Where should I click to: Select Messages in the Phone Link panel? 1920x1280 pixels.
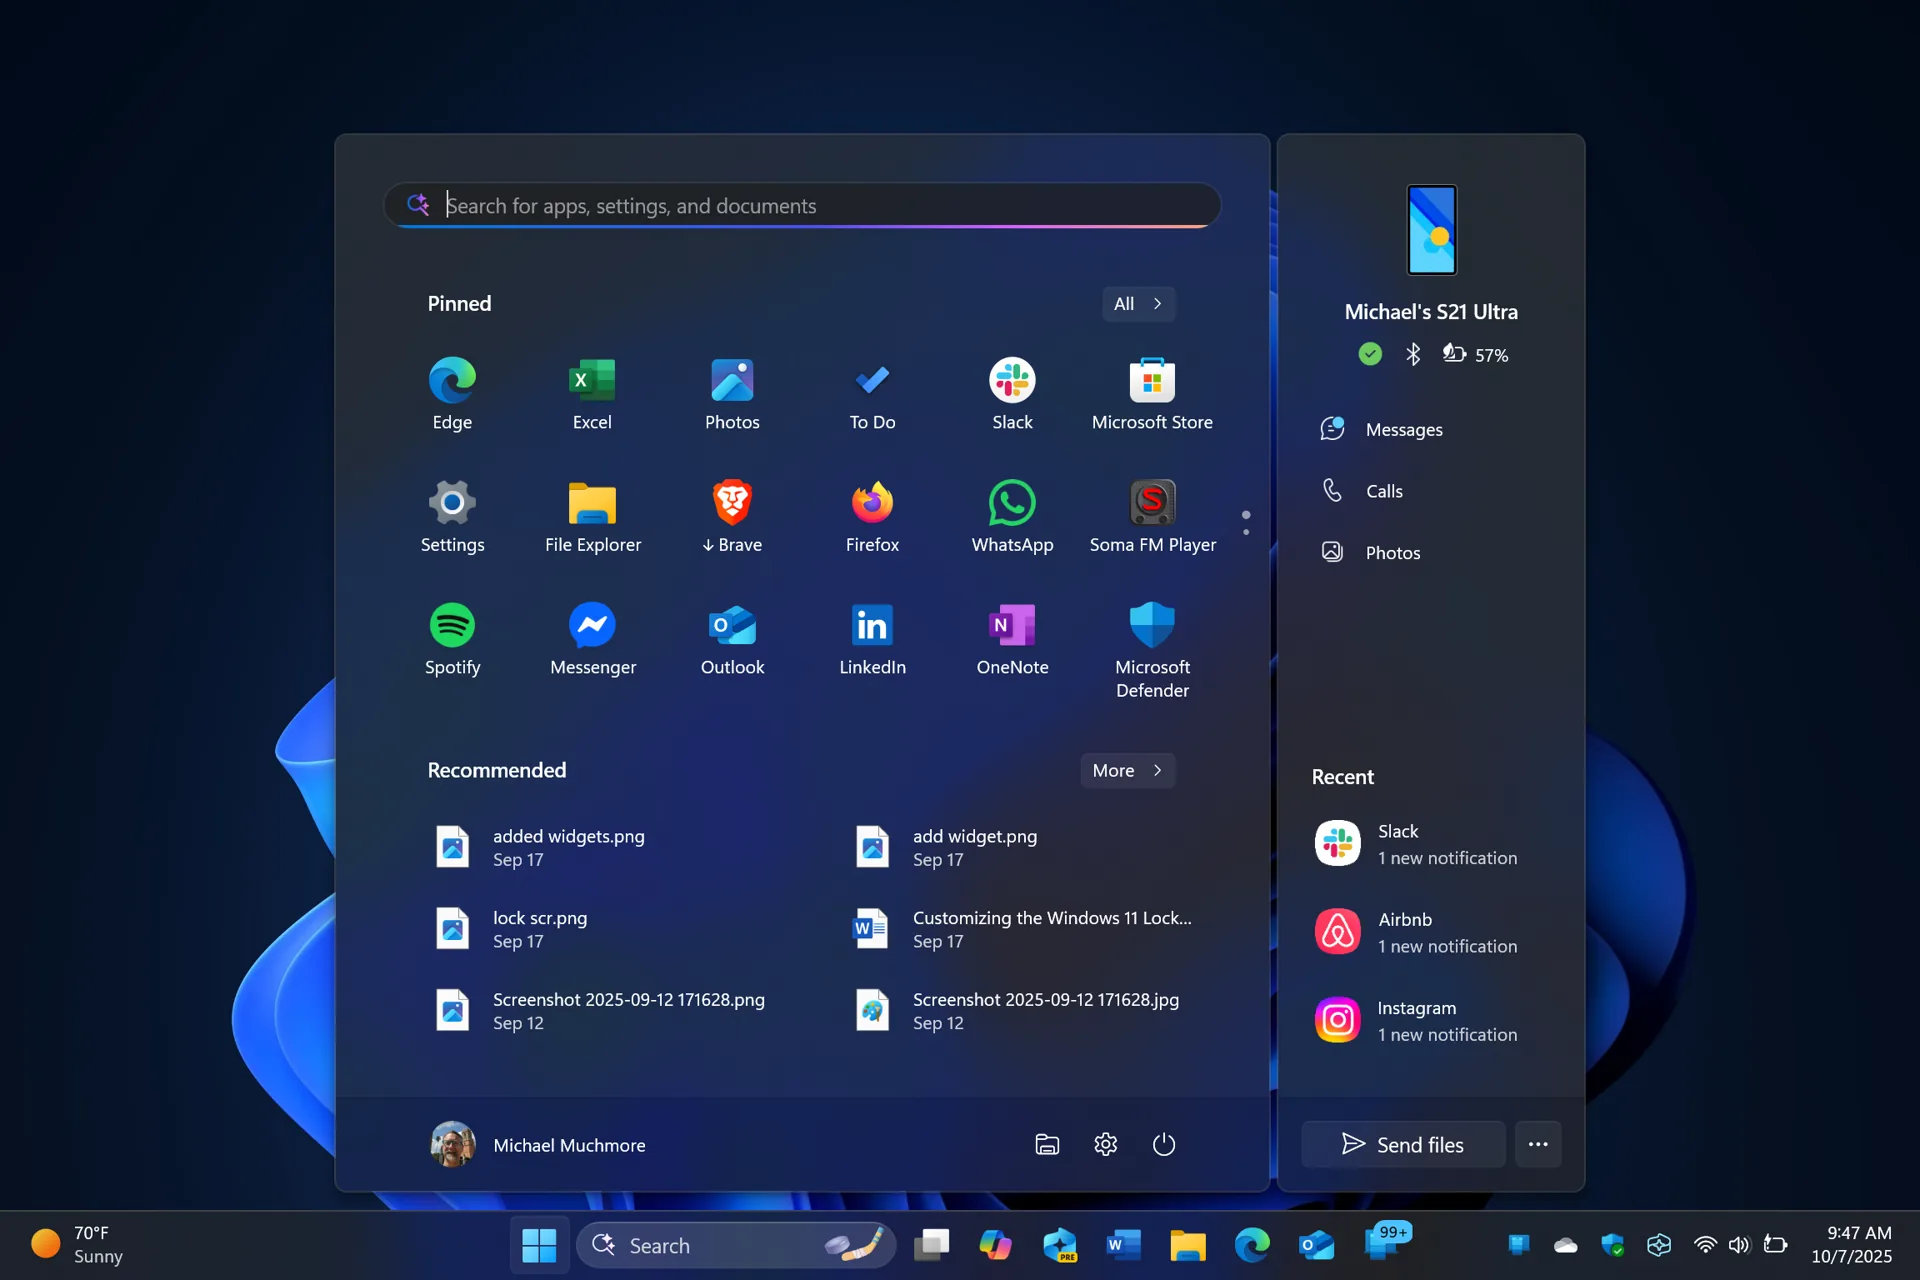1403,429
